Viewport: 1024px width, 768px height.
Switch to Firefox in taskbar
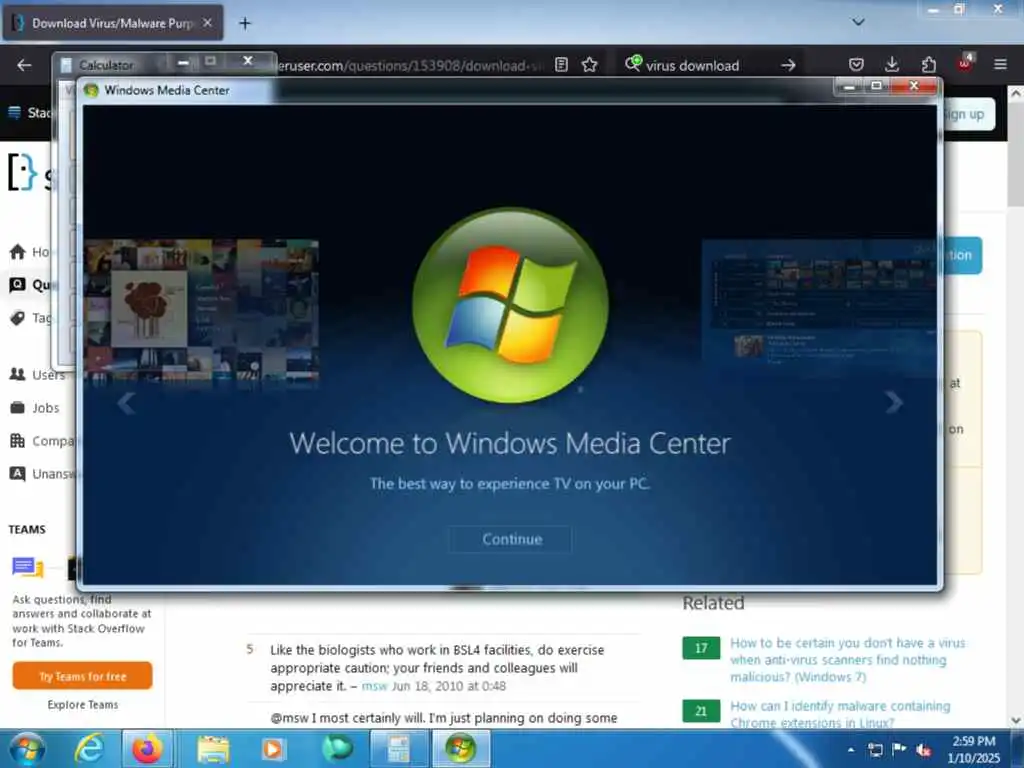click(148, 749)
